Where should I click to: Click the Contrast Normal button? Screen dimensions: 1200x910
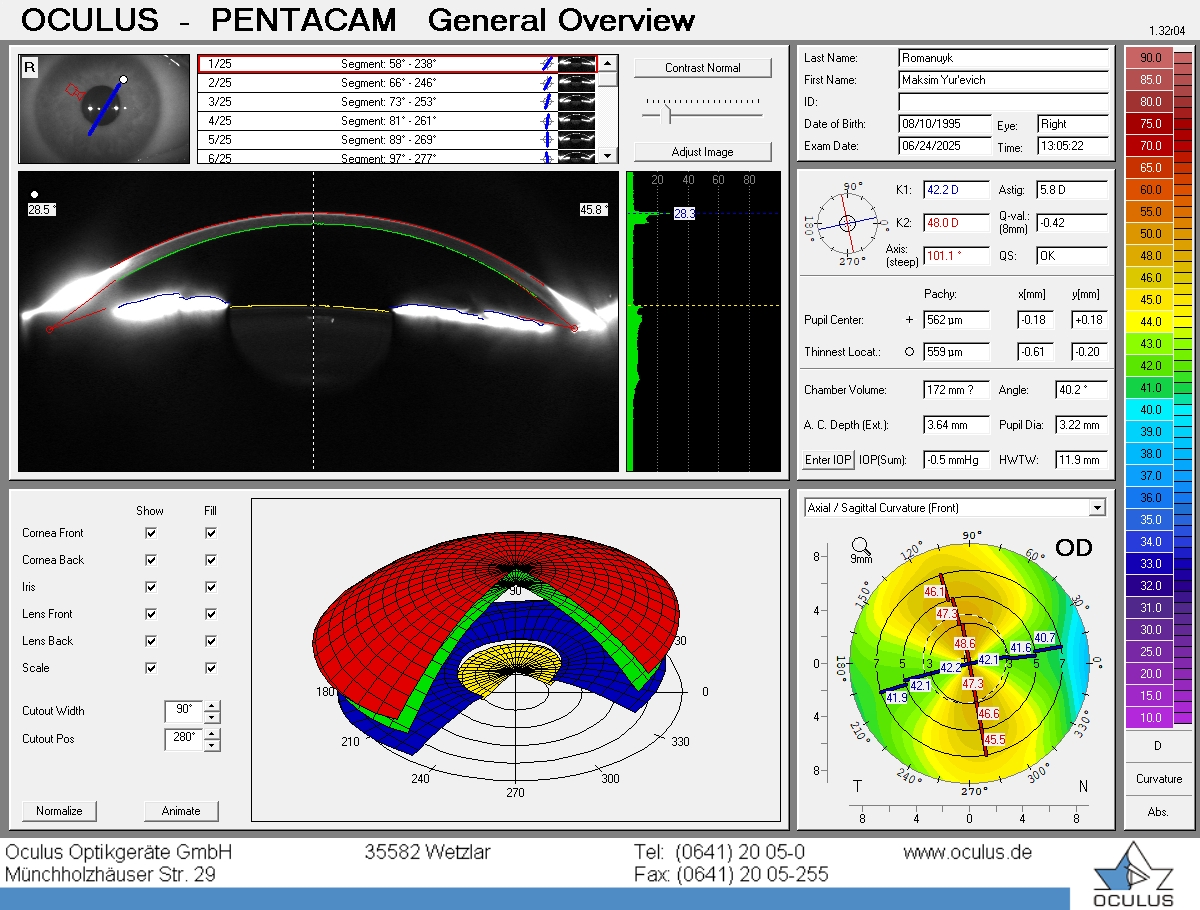tap(703, 68)
